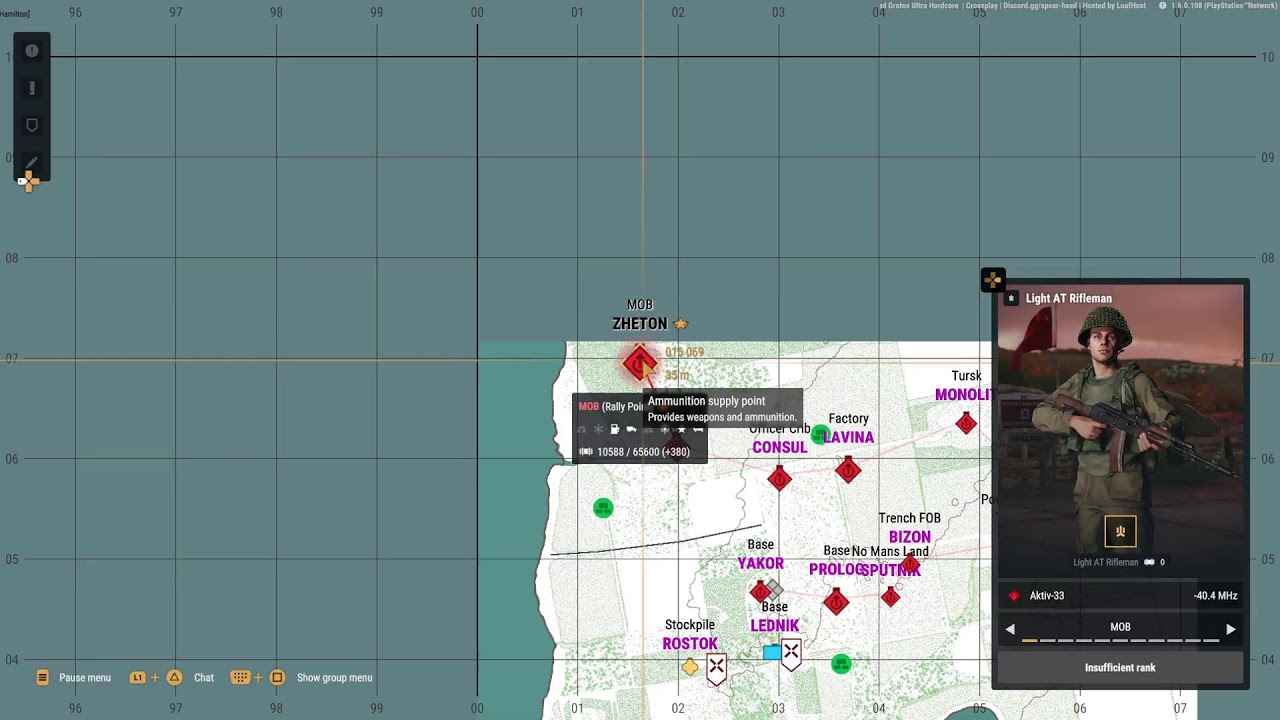
Task: Click the MONOLIT Tursk base marker
Action: [x=966, y=424]
